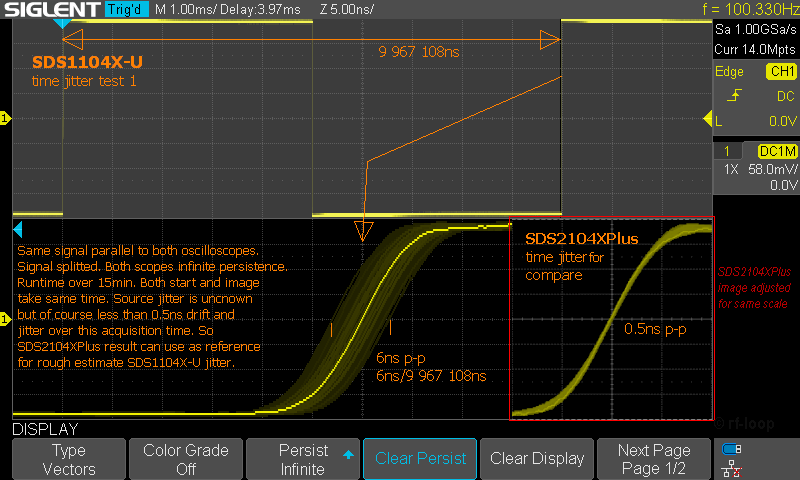Click the 6ns p-p label
Viewport: 800px width, 480px height.
point(401,358)
